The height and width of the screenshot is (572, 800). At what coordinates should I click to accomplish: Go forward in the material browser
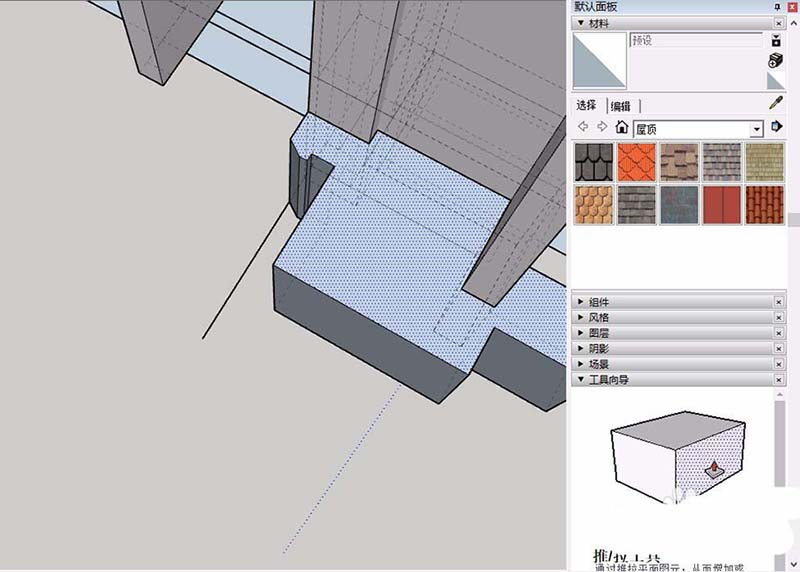pyautogui.click(x=602, y=126)
